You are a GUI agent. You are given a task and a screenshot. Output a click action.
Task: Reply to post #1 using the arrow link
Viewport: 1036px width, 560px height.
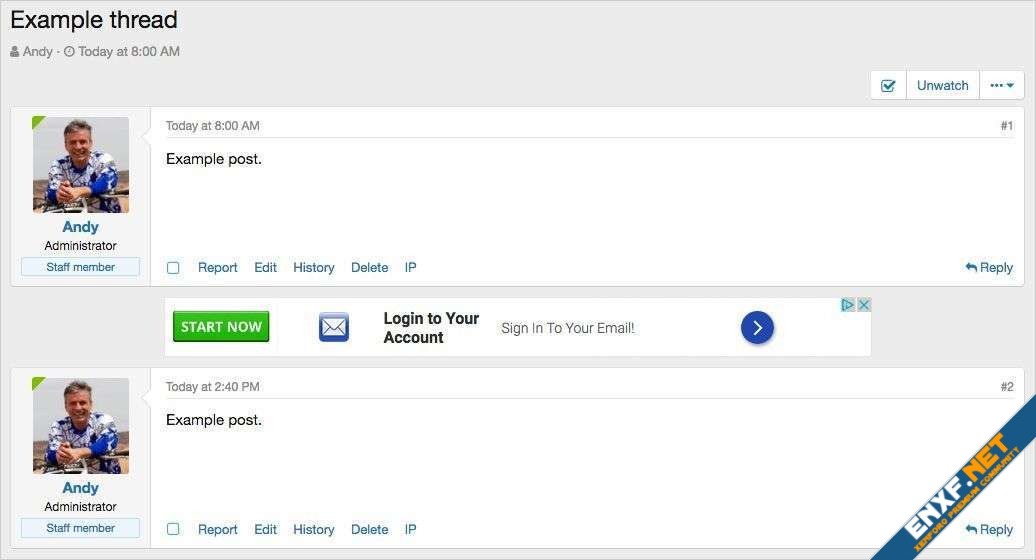[x=989, y=268]
